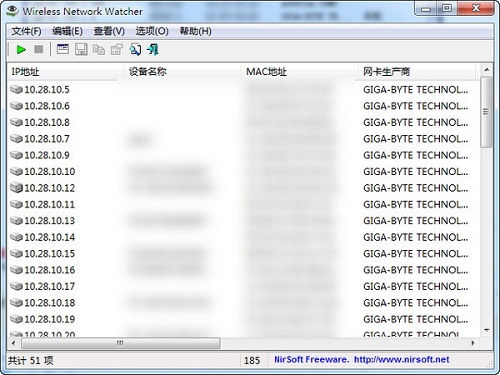
Task: Select the device icon for 10.28.10.14
Action: pyautogui.click(x=16, y=237)
